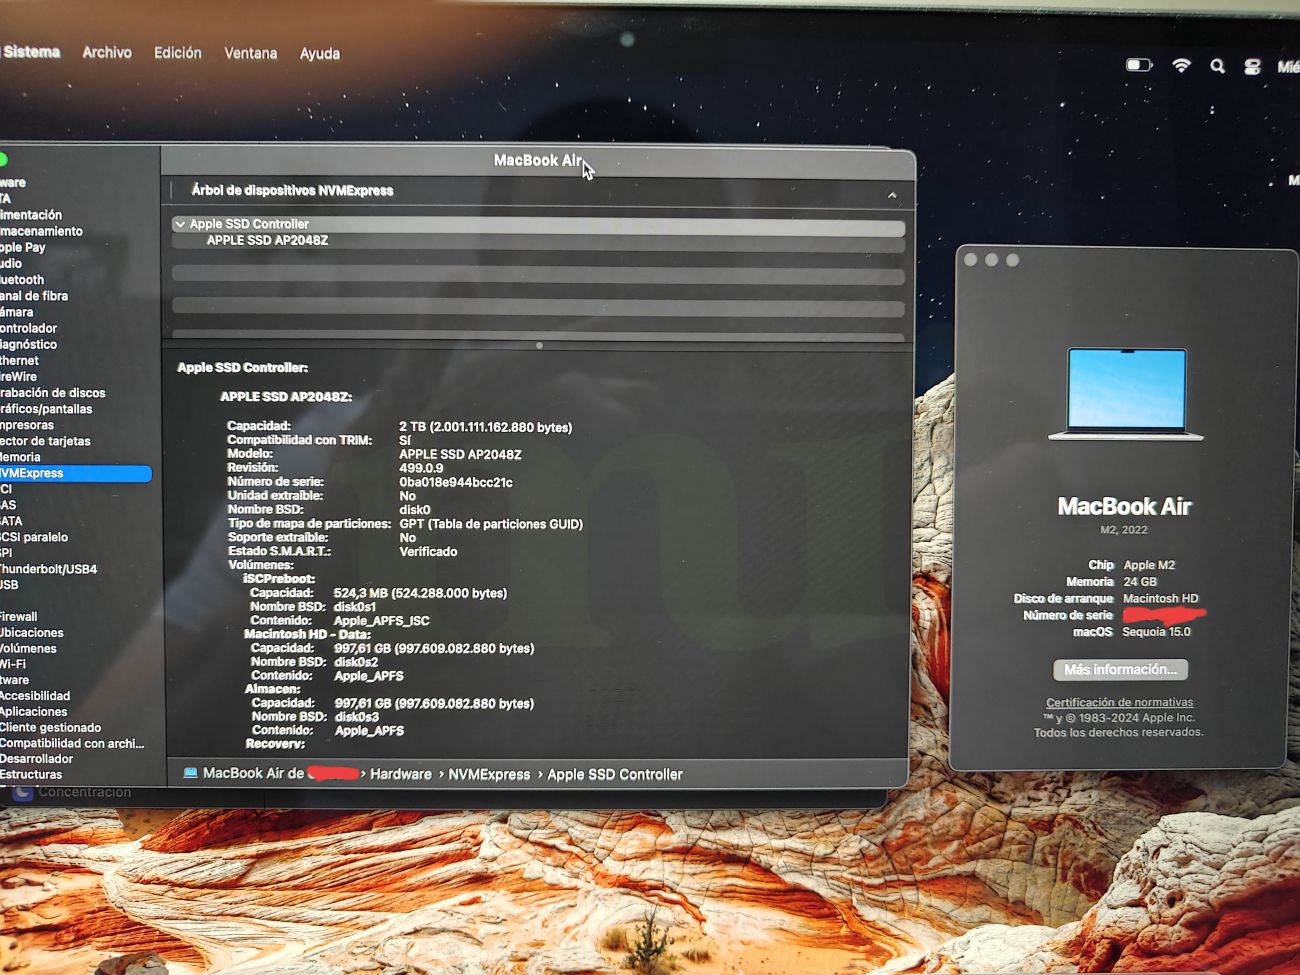
Task: Select Accesibilidad in the sidebar
Action: pyautogui.click(x=35, y=696)
